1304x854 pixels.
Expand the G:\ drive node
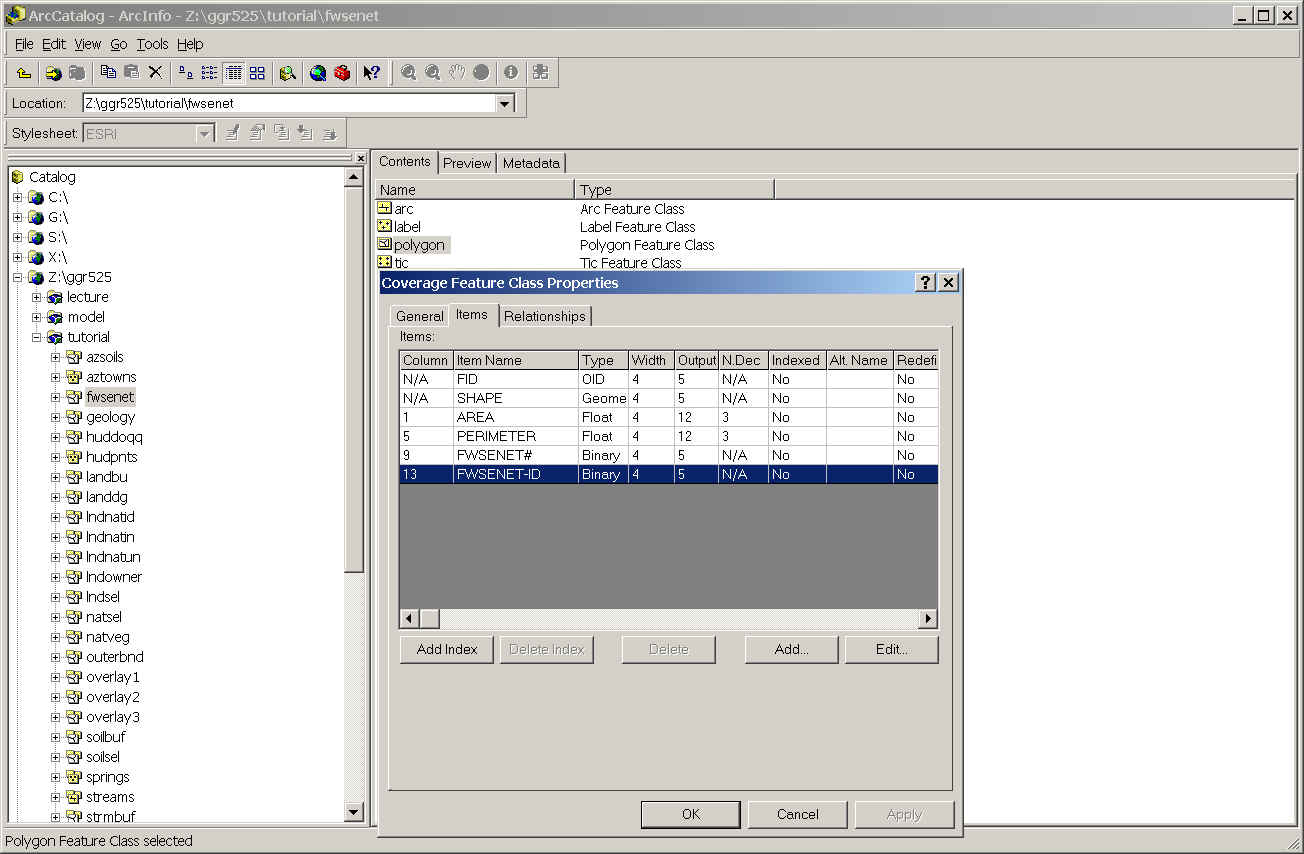coord(17,217)
